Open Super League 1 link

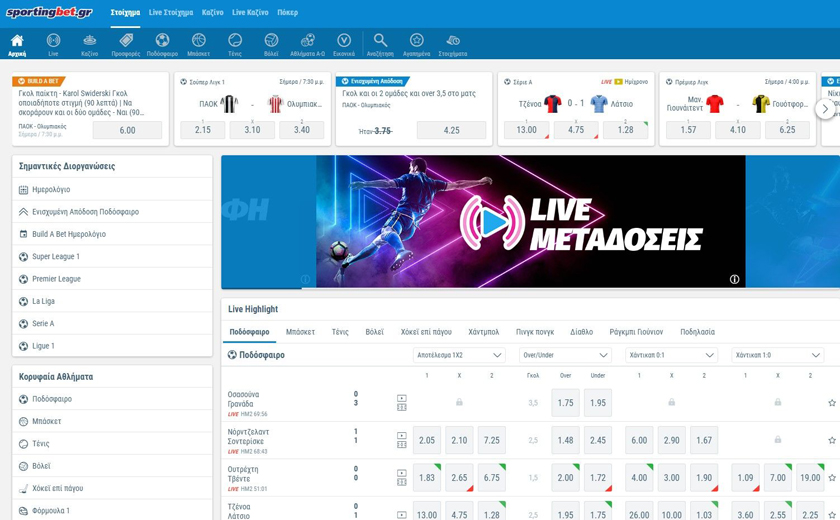click(112, 257)
